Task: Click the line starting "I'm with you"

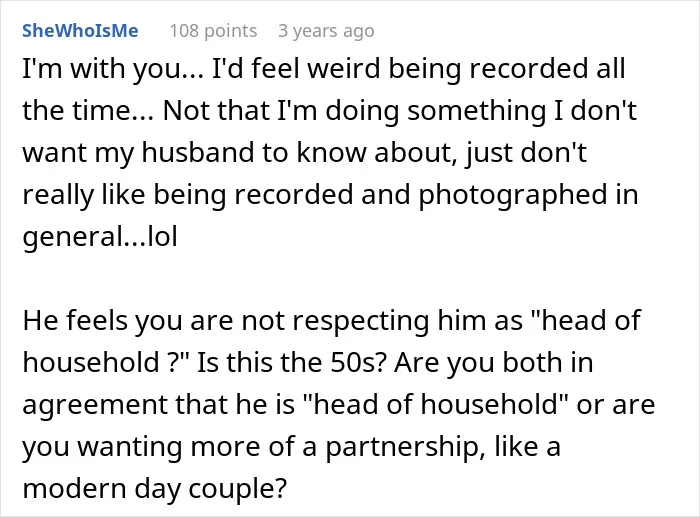Action: tap(324, 69)
